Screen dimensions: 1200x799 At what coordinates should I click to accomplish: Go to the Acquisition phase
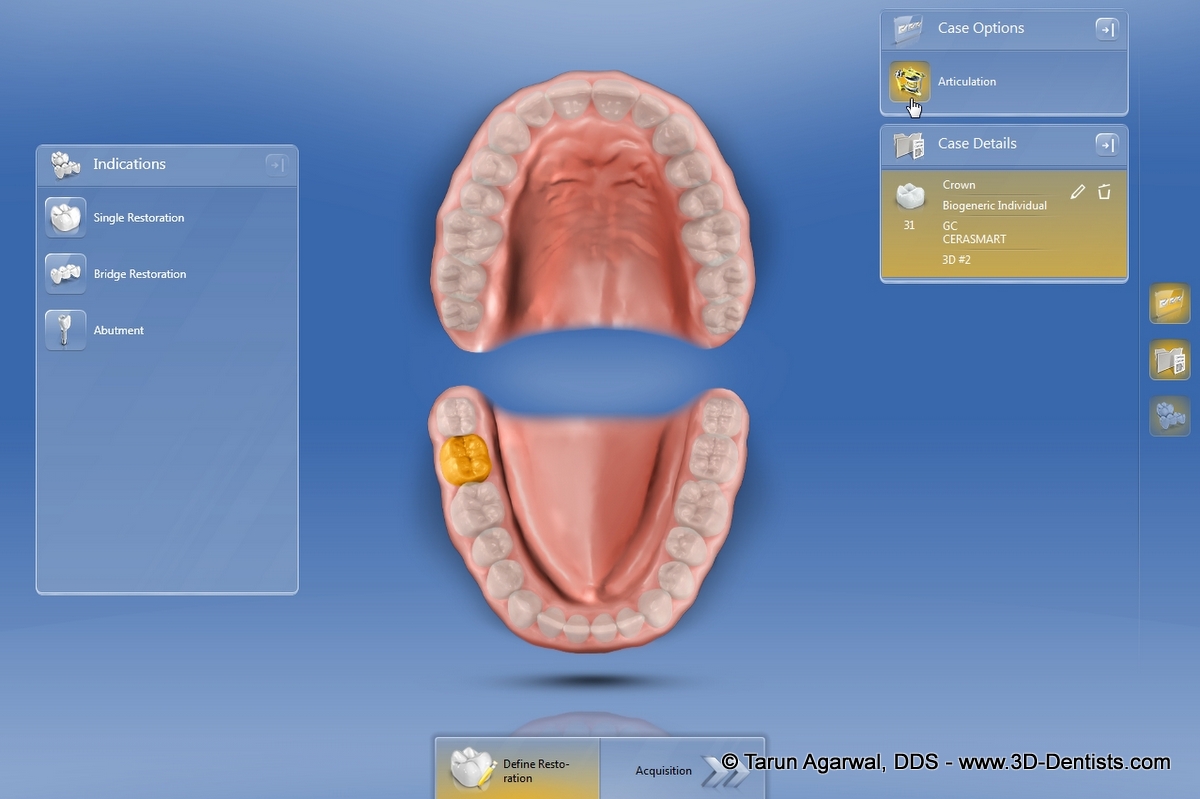(x=680, y=770)
